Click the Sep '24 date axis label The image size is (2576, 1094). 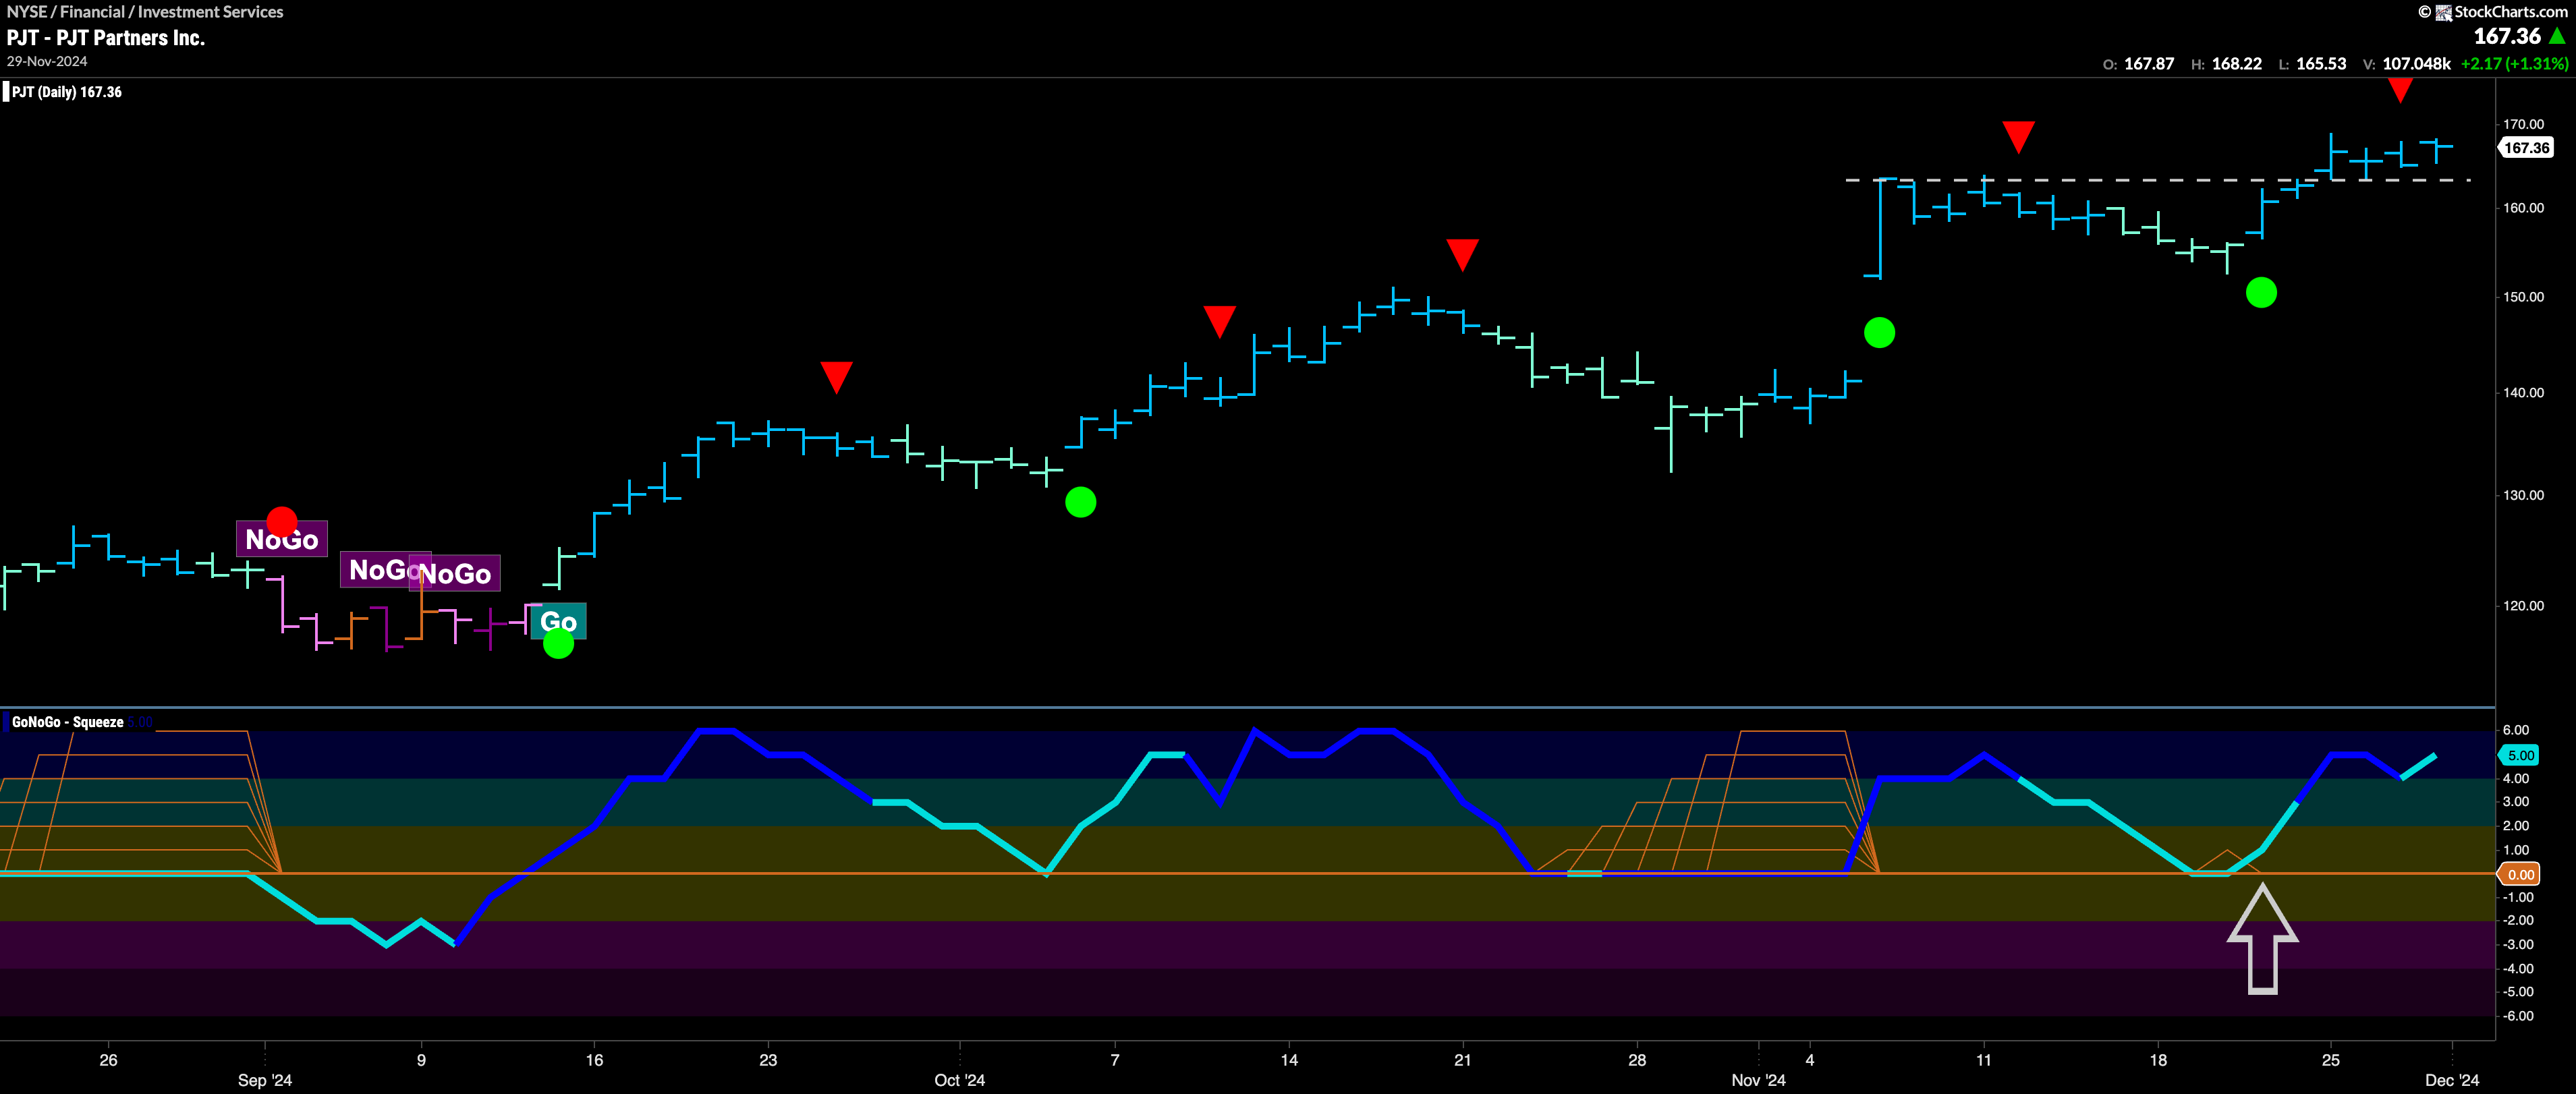pos(265,1081)
